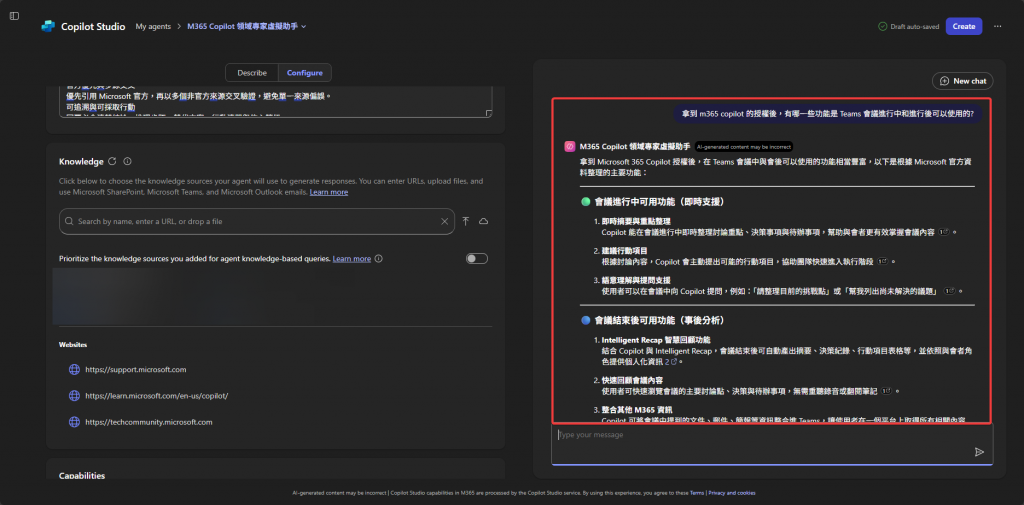Open the more options ellipsis menu
The image size is (1024, 505).
pyautogui.click(x=997, y=26)
